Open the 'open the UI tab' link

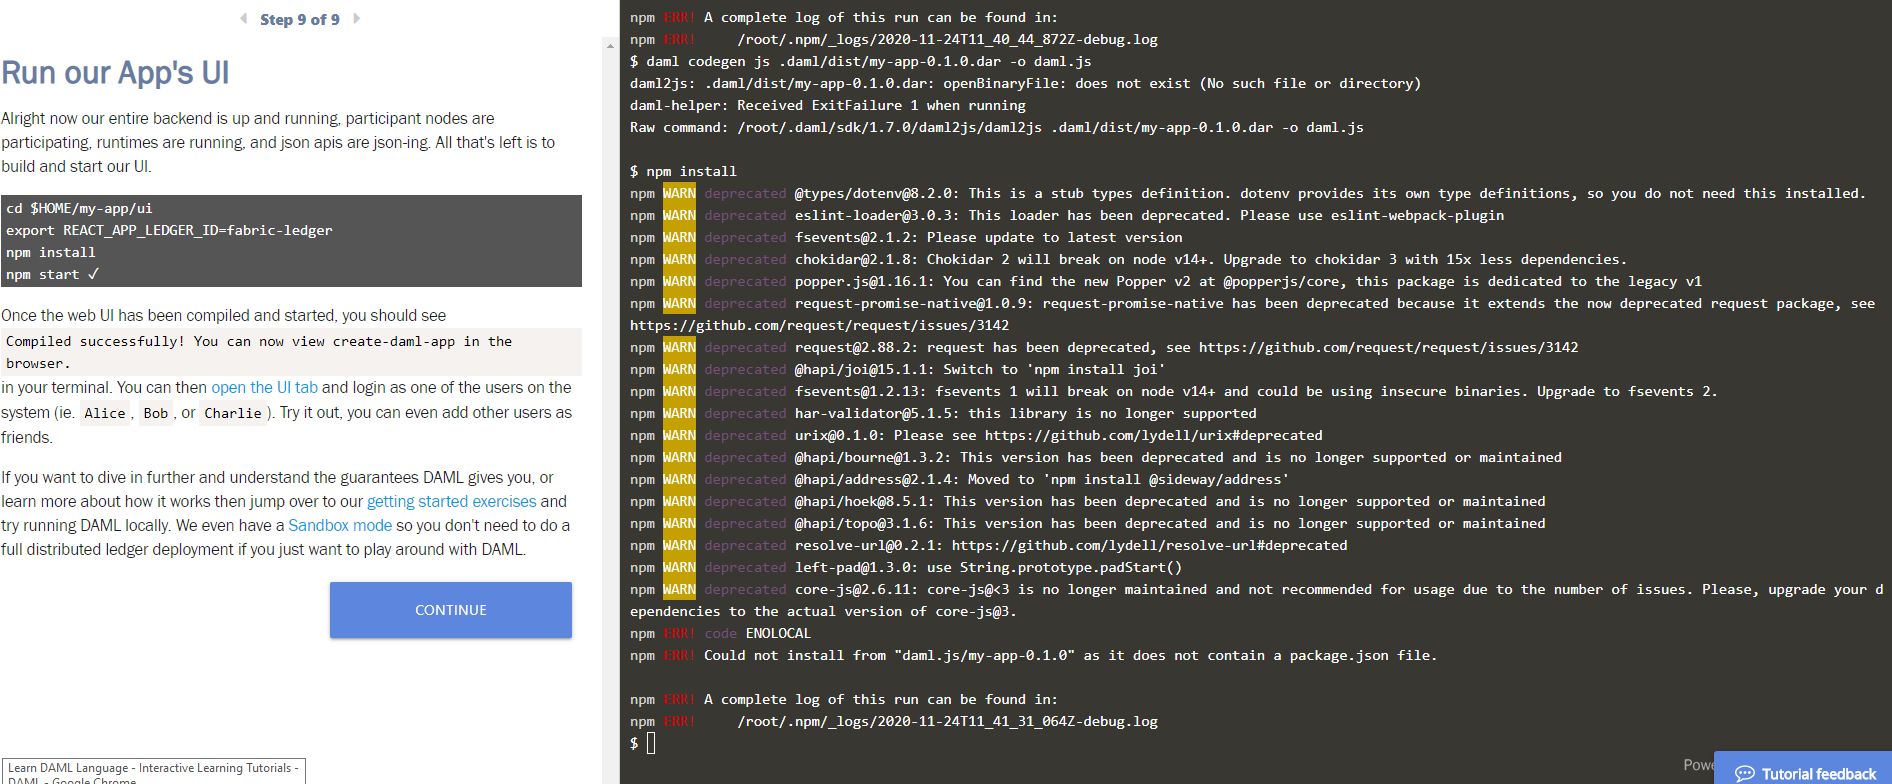coord(264,388)
